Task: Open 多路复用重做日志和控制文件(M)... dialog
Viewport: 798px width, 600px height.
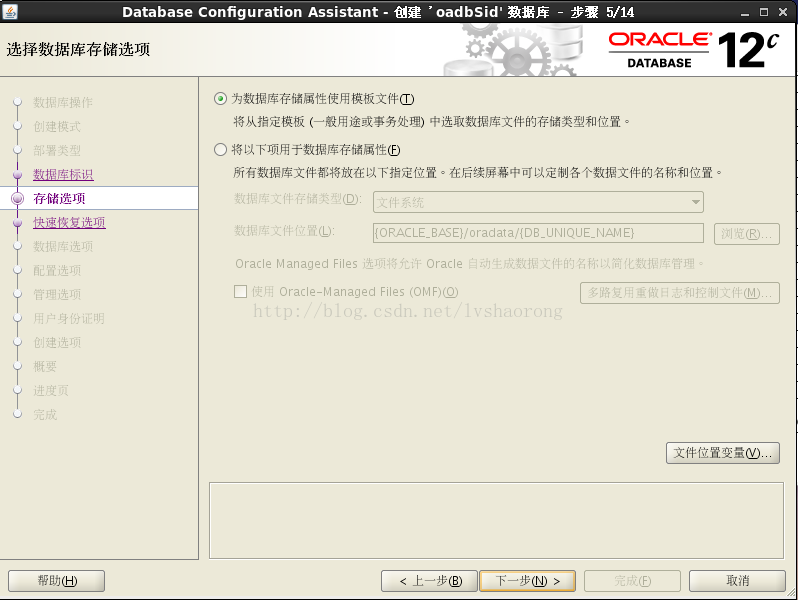Action: pyautogui.click(x=680, y=293)
